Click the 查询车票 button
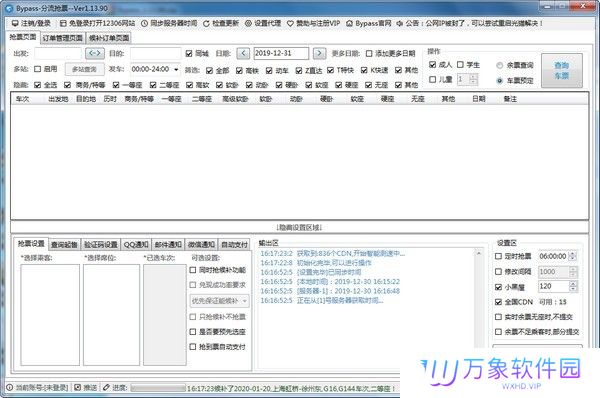 coord(562,71)
